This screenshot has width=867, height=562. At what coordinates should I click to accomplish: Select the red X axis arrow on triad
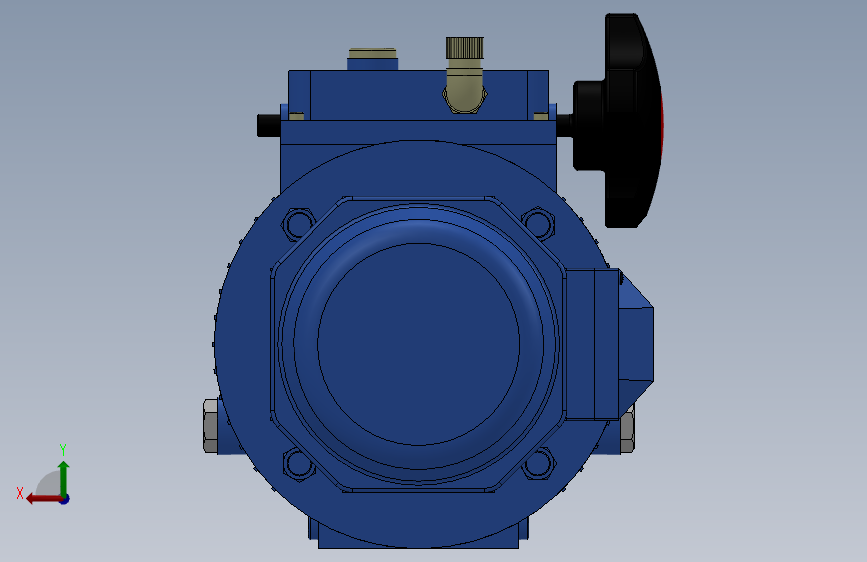(43, 499)
